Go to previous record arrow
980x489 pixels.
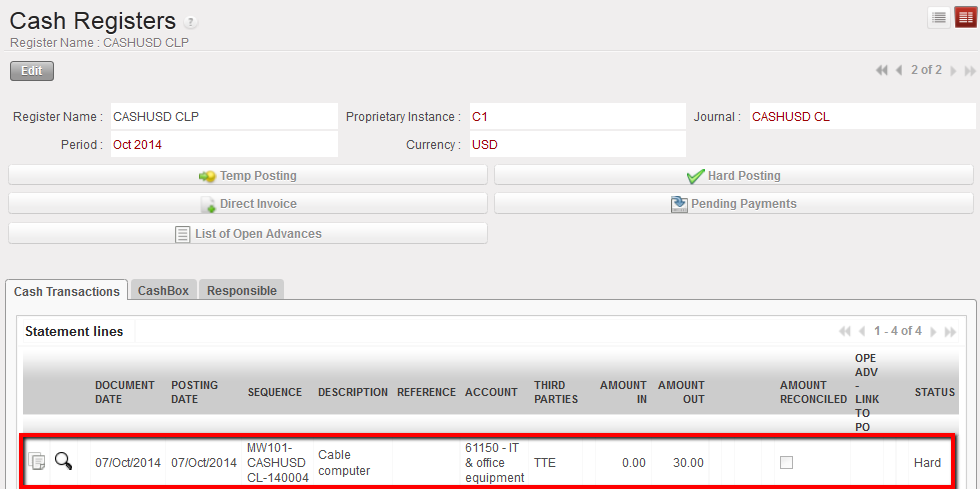pyautogui.click(x=899, y=71)
